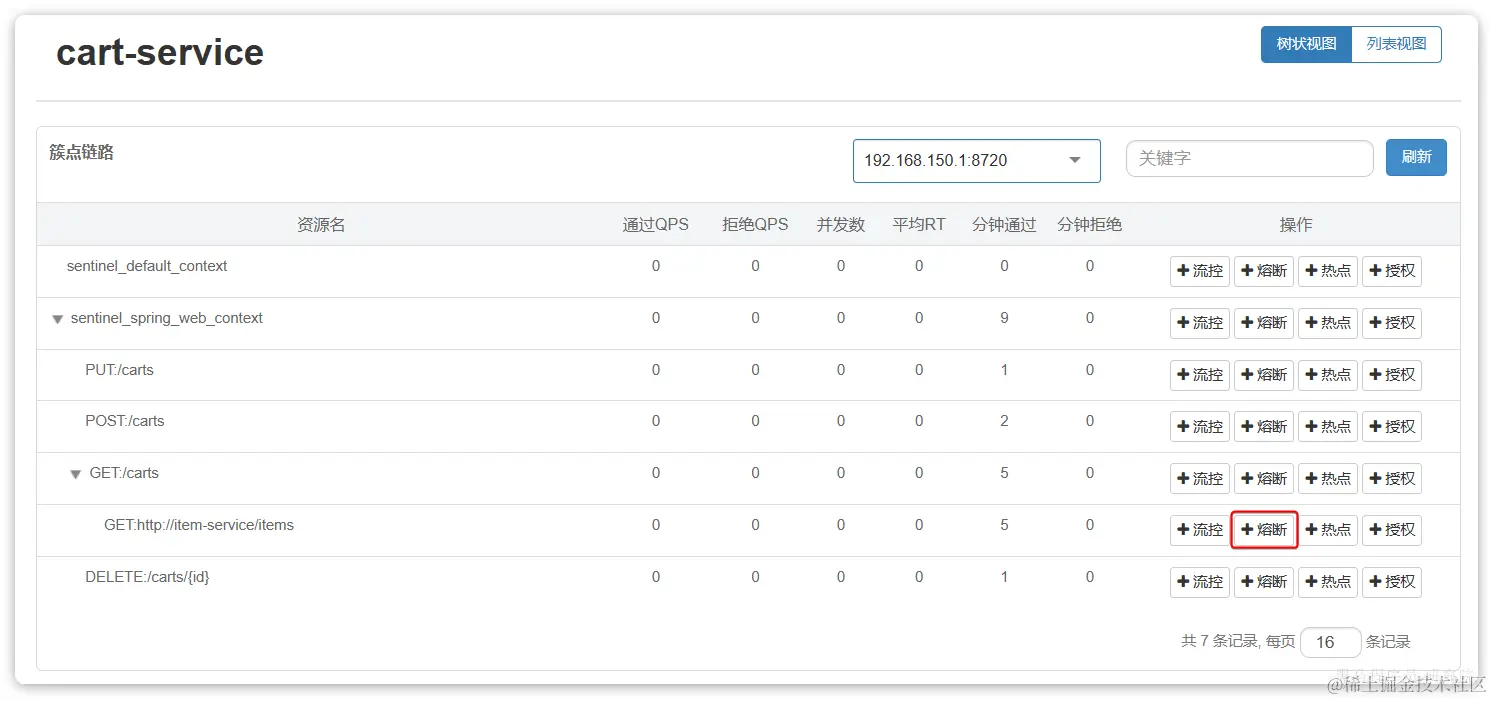The width and height of the screenshot is (1493, 701).
Task: Add 流控 rule for PUT:/carts
Action: click(x=1200, y=375)
